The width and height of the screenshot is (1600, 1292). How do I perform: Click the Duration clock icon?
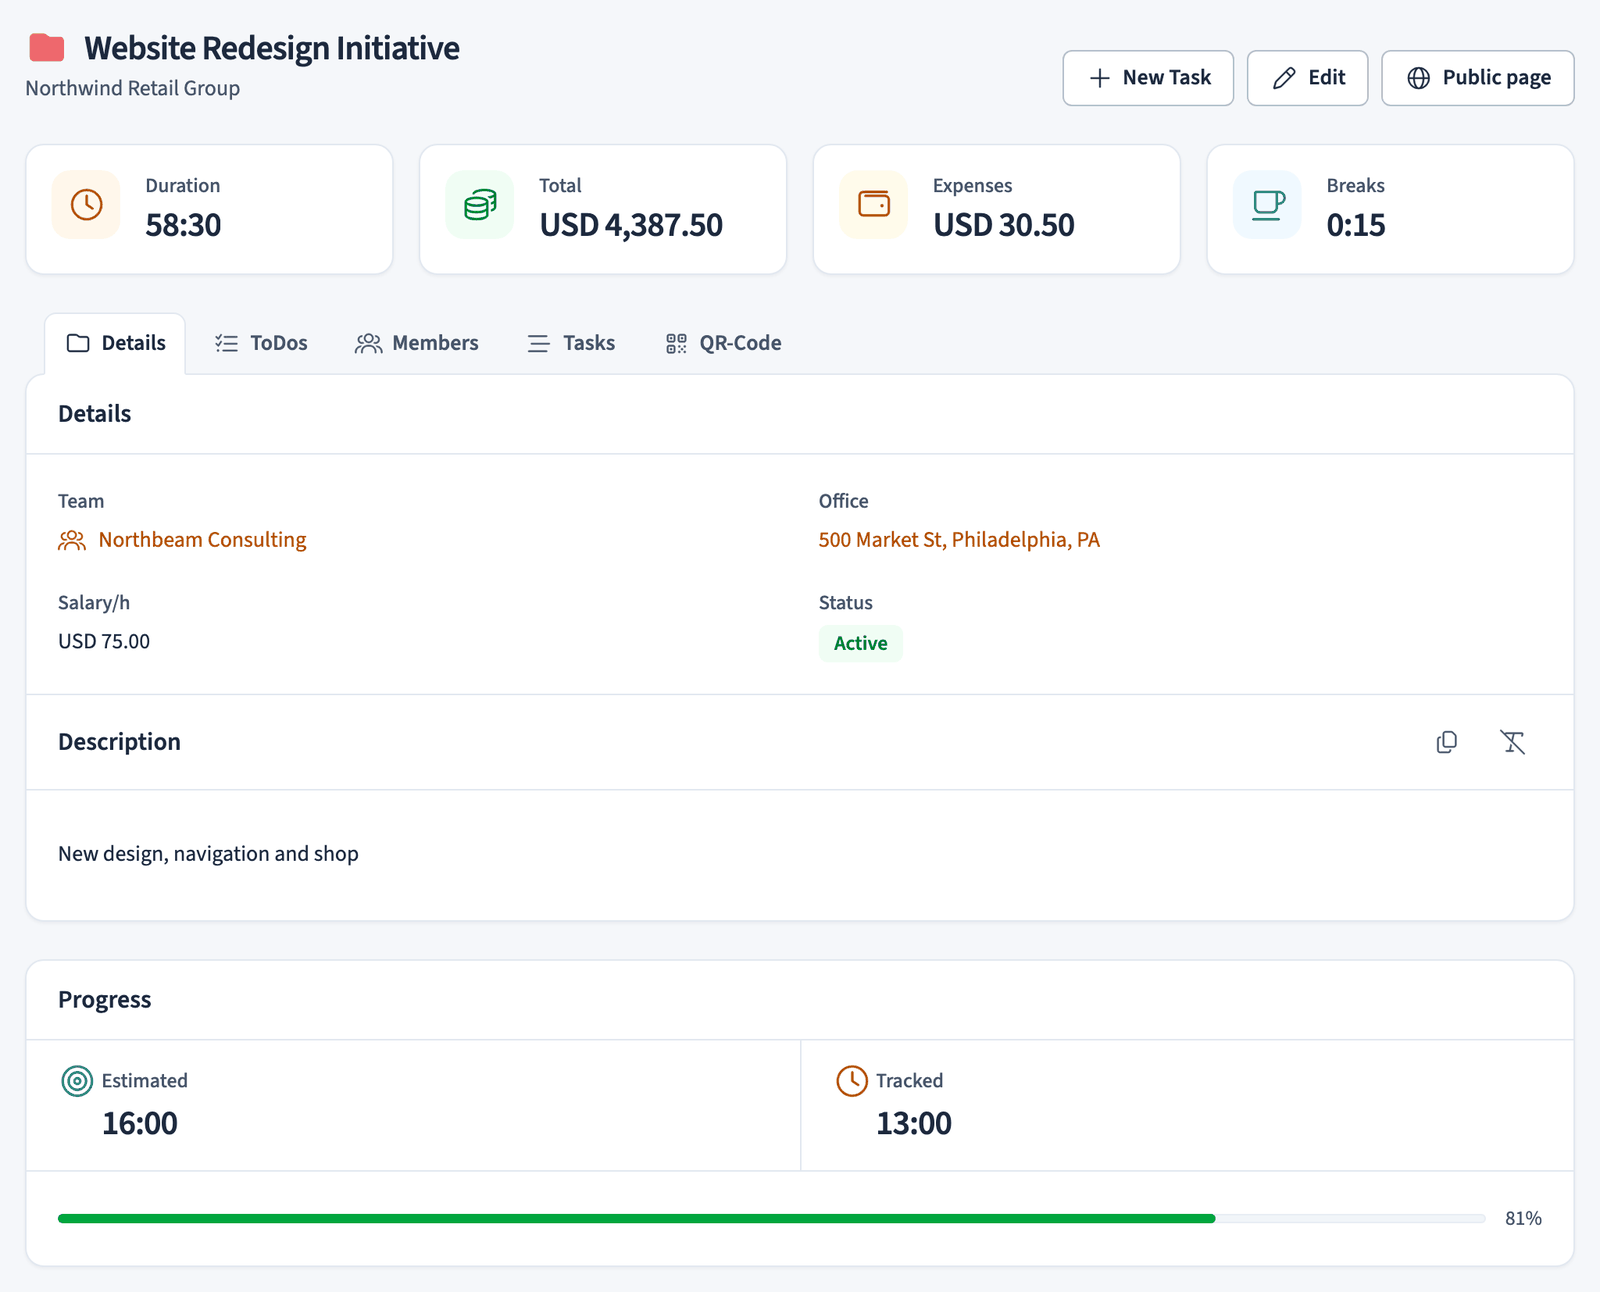pos(86,205)
